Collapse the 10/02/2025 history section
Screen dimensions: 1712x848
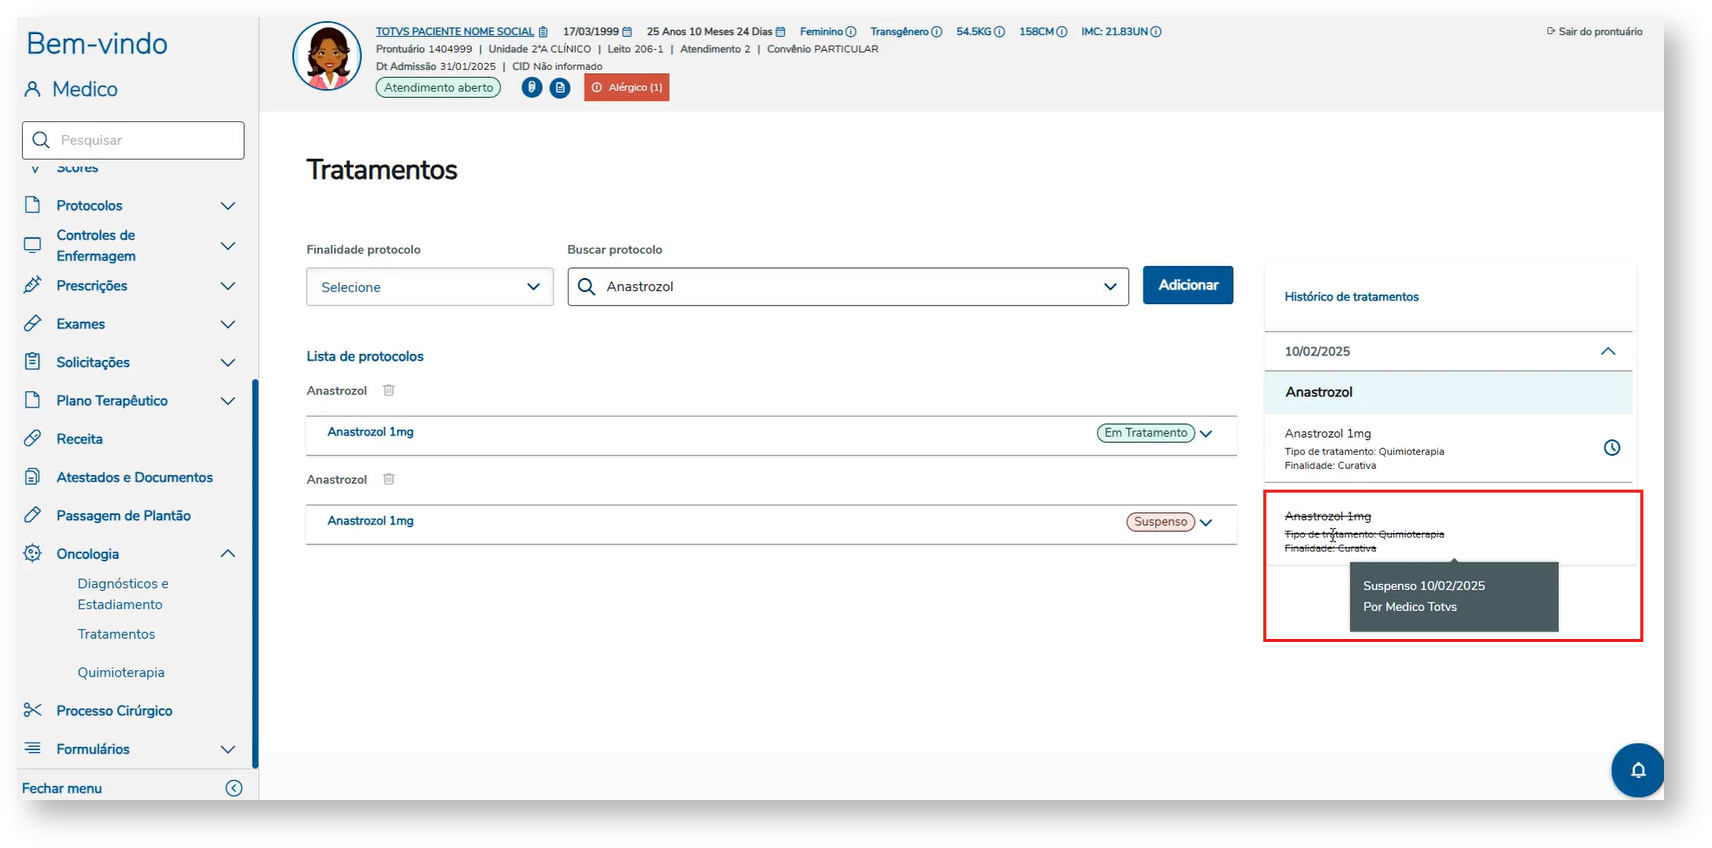(1607, 351)
